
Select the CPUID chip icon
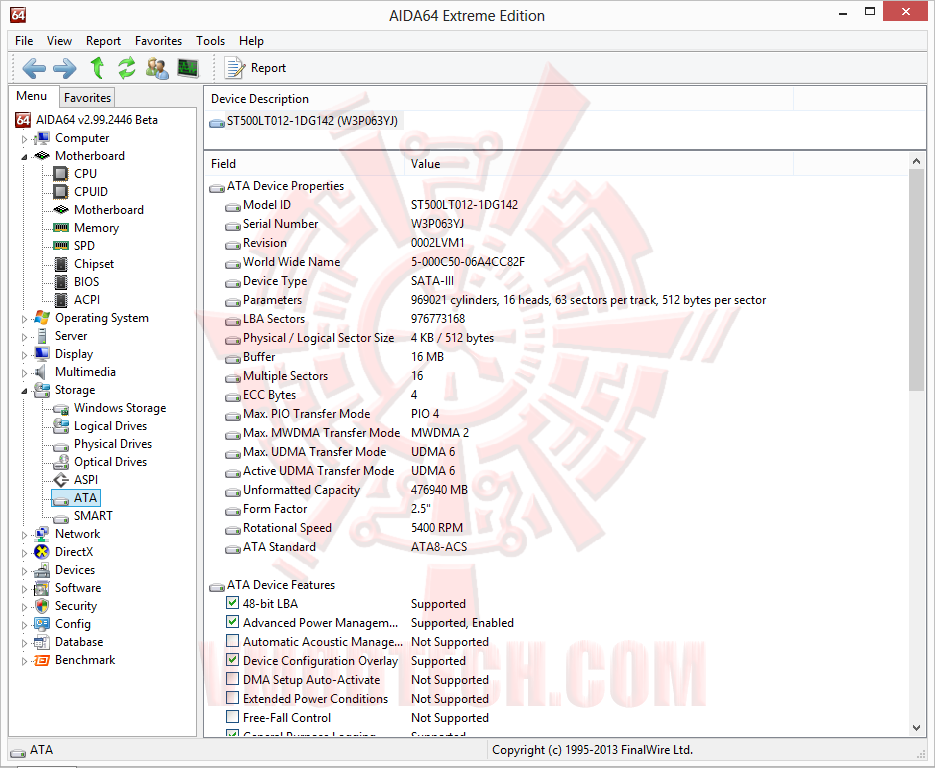(61, 191)
